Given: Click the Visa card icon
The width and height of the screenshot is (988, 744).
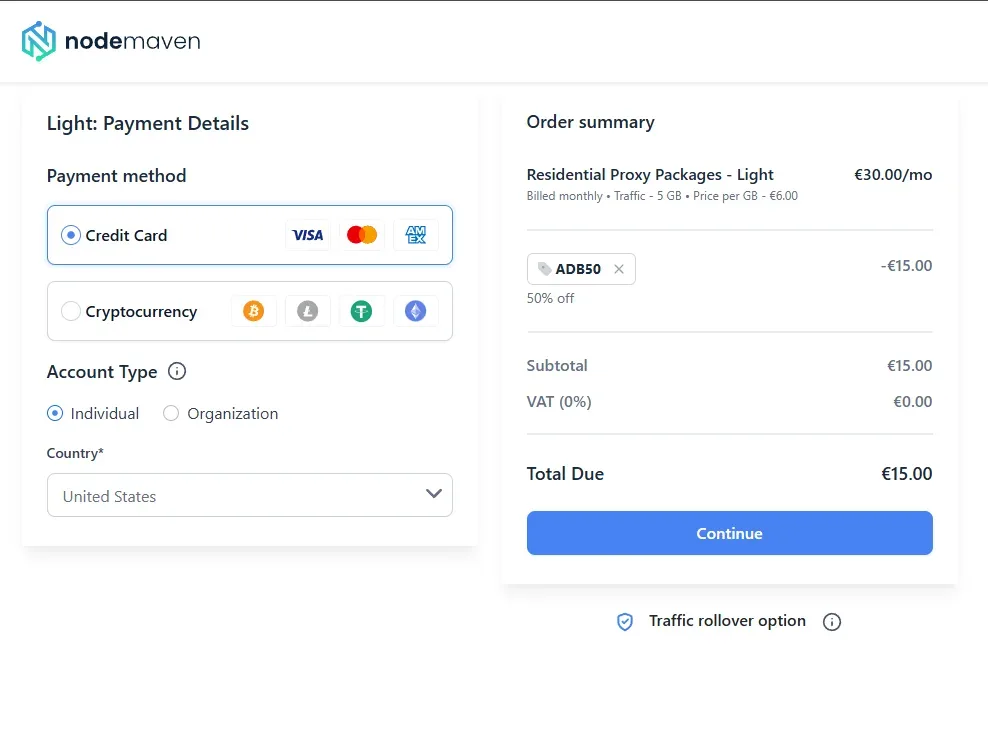Looking at the screenshot, I should (x=308, y=235).
